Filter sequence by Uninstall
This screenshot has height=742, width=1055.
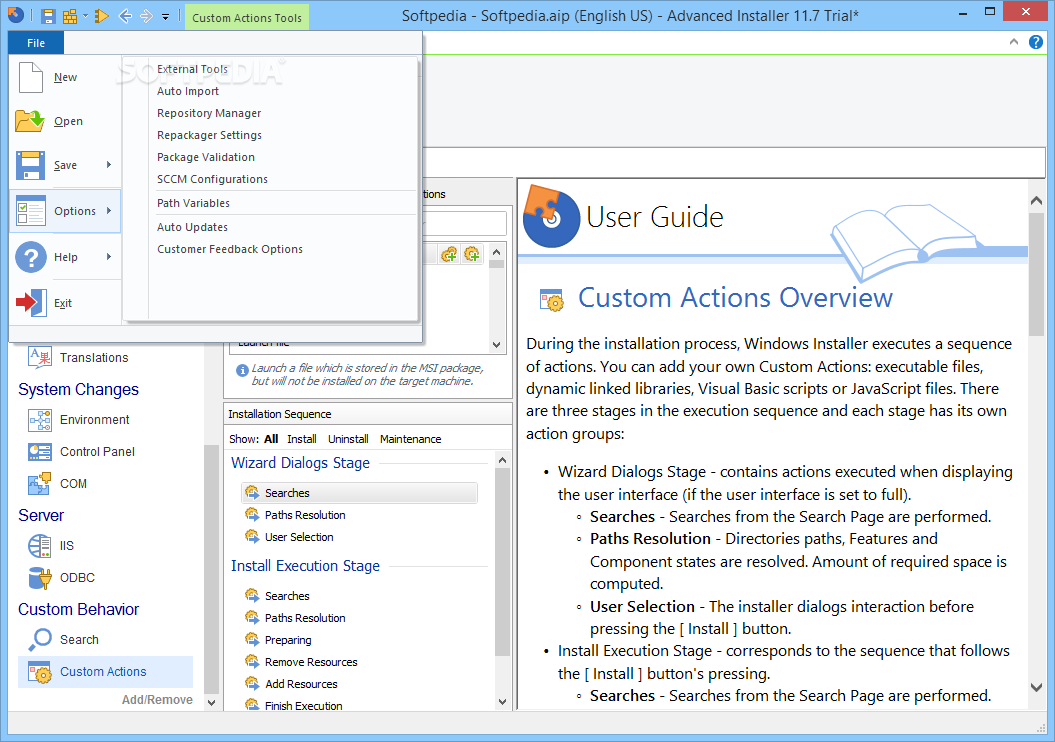coord(348,439)
